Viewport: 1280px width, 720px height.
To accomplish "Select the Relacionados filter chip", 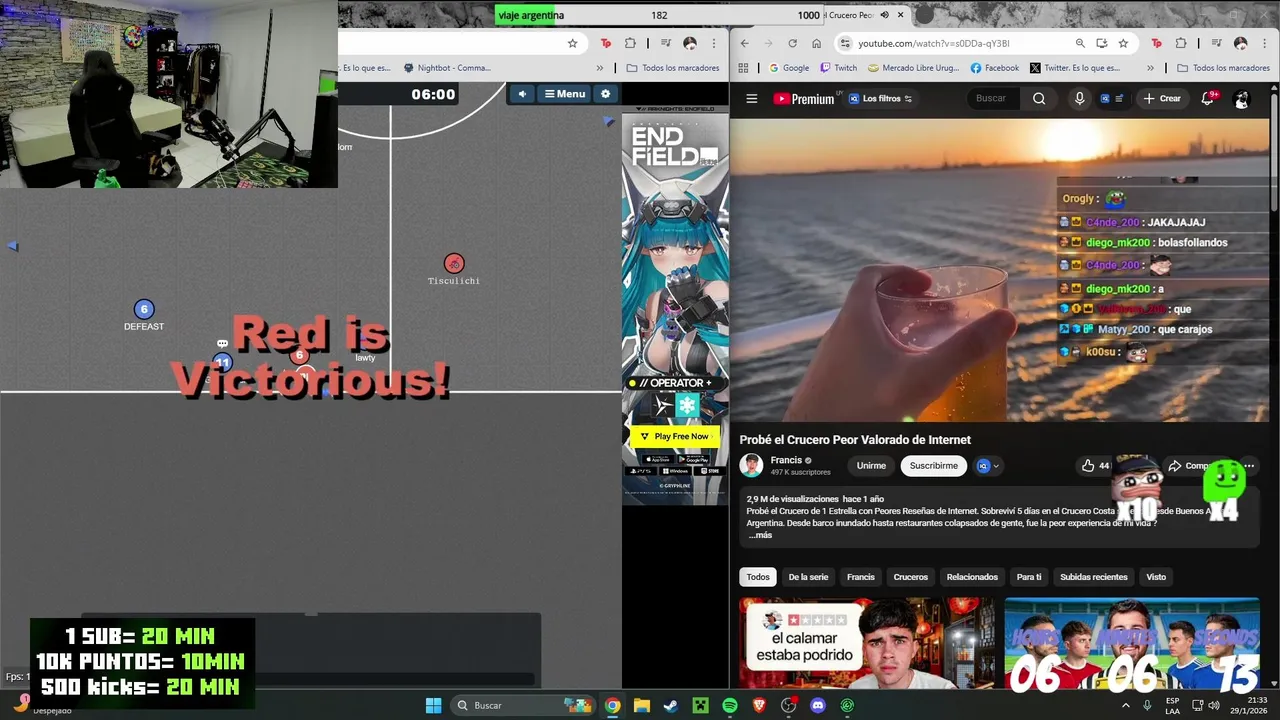I will coord(972,577).
